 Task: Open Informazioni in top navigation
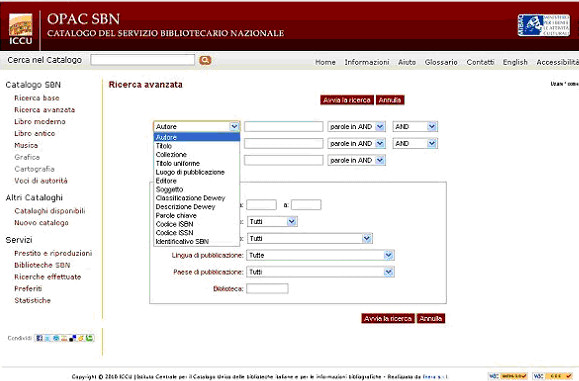click(367, 62)
